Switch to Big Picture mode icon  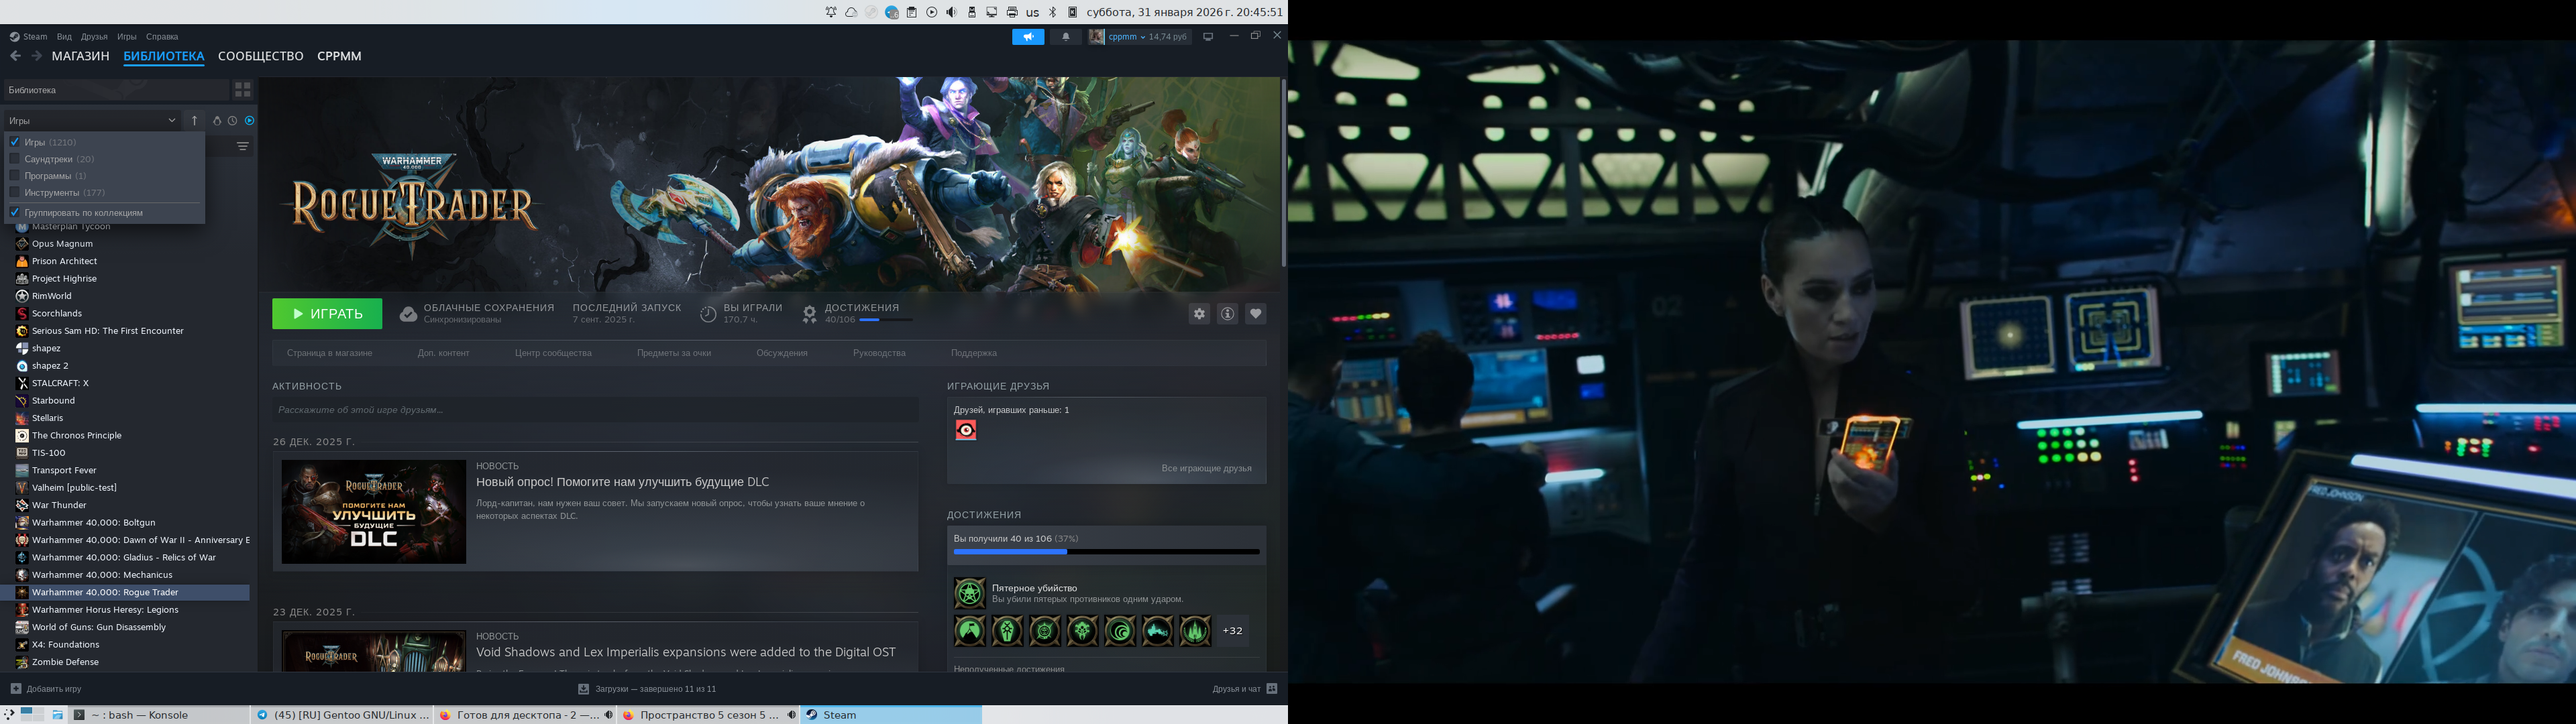point(1207,37)
